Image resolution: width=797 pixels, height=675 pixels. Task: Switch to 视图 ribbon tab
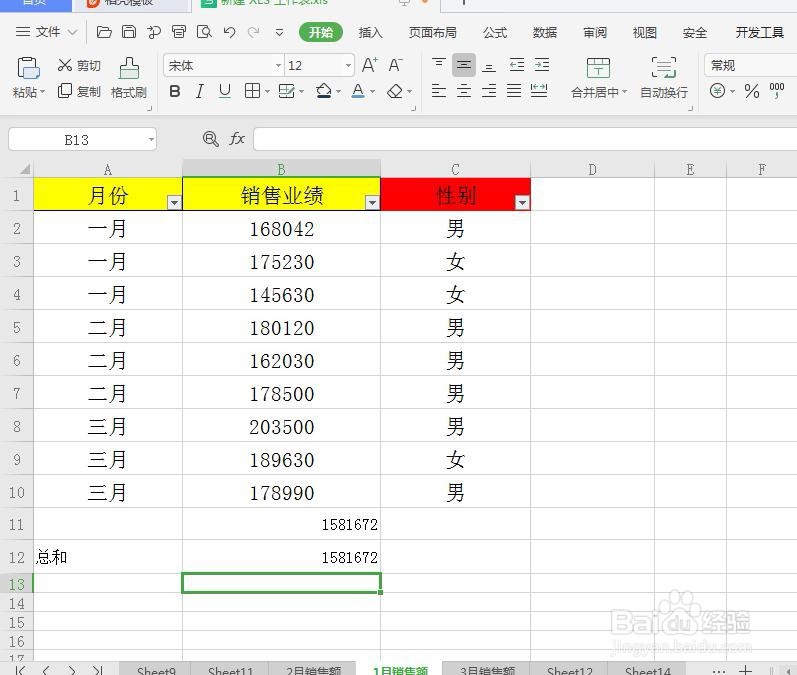tap(645, 33)
